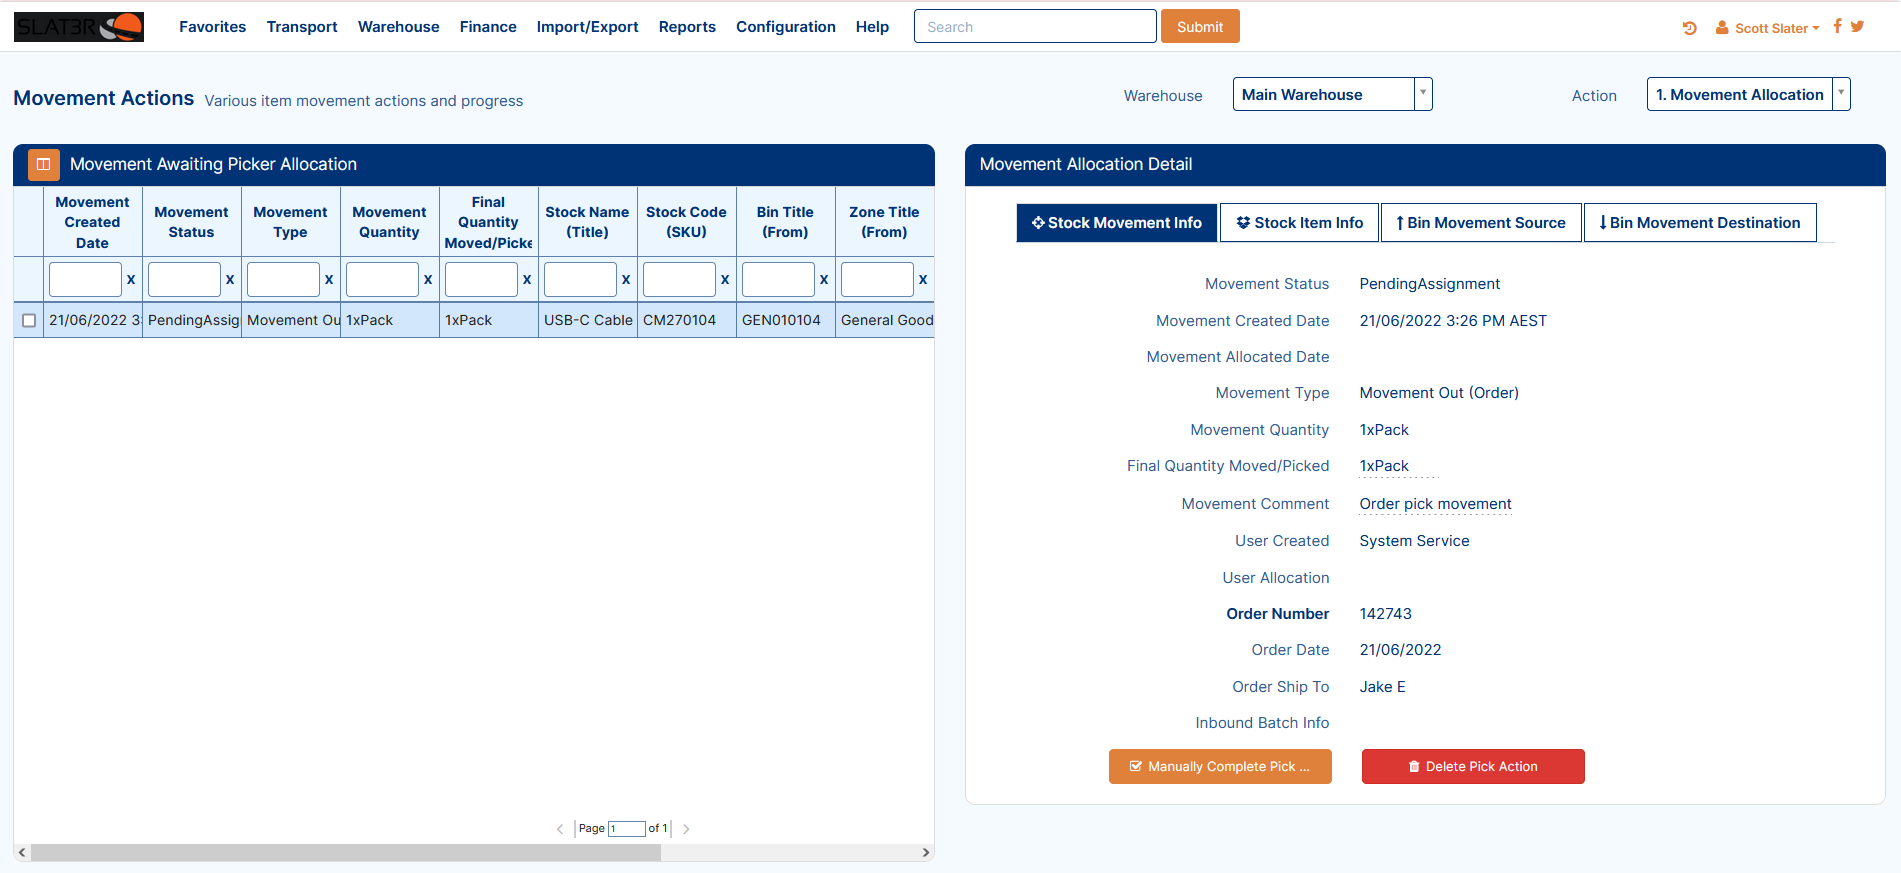Open the Warehouse dropdown (Main Warehouse)
Screen dimensions: 1901x873
[1332, 94]
